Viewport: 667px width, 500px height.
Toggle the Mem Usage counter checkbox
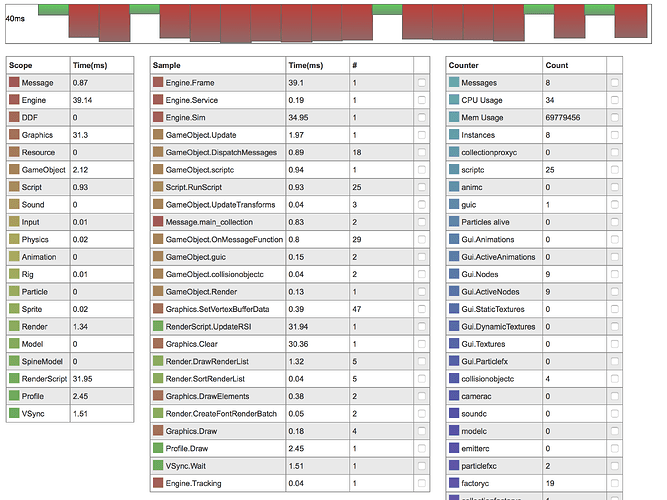point(614,118)
